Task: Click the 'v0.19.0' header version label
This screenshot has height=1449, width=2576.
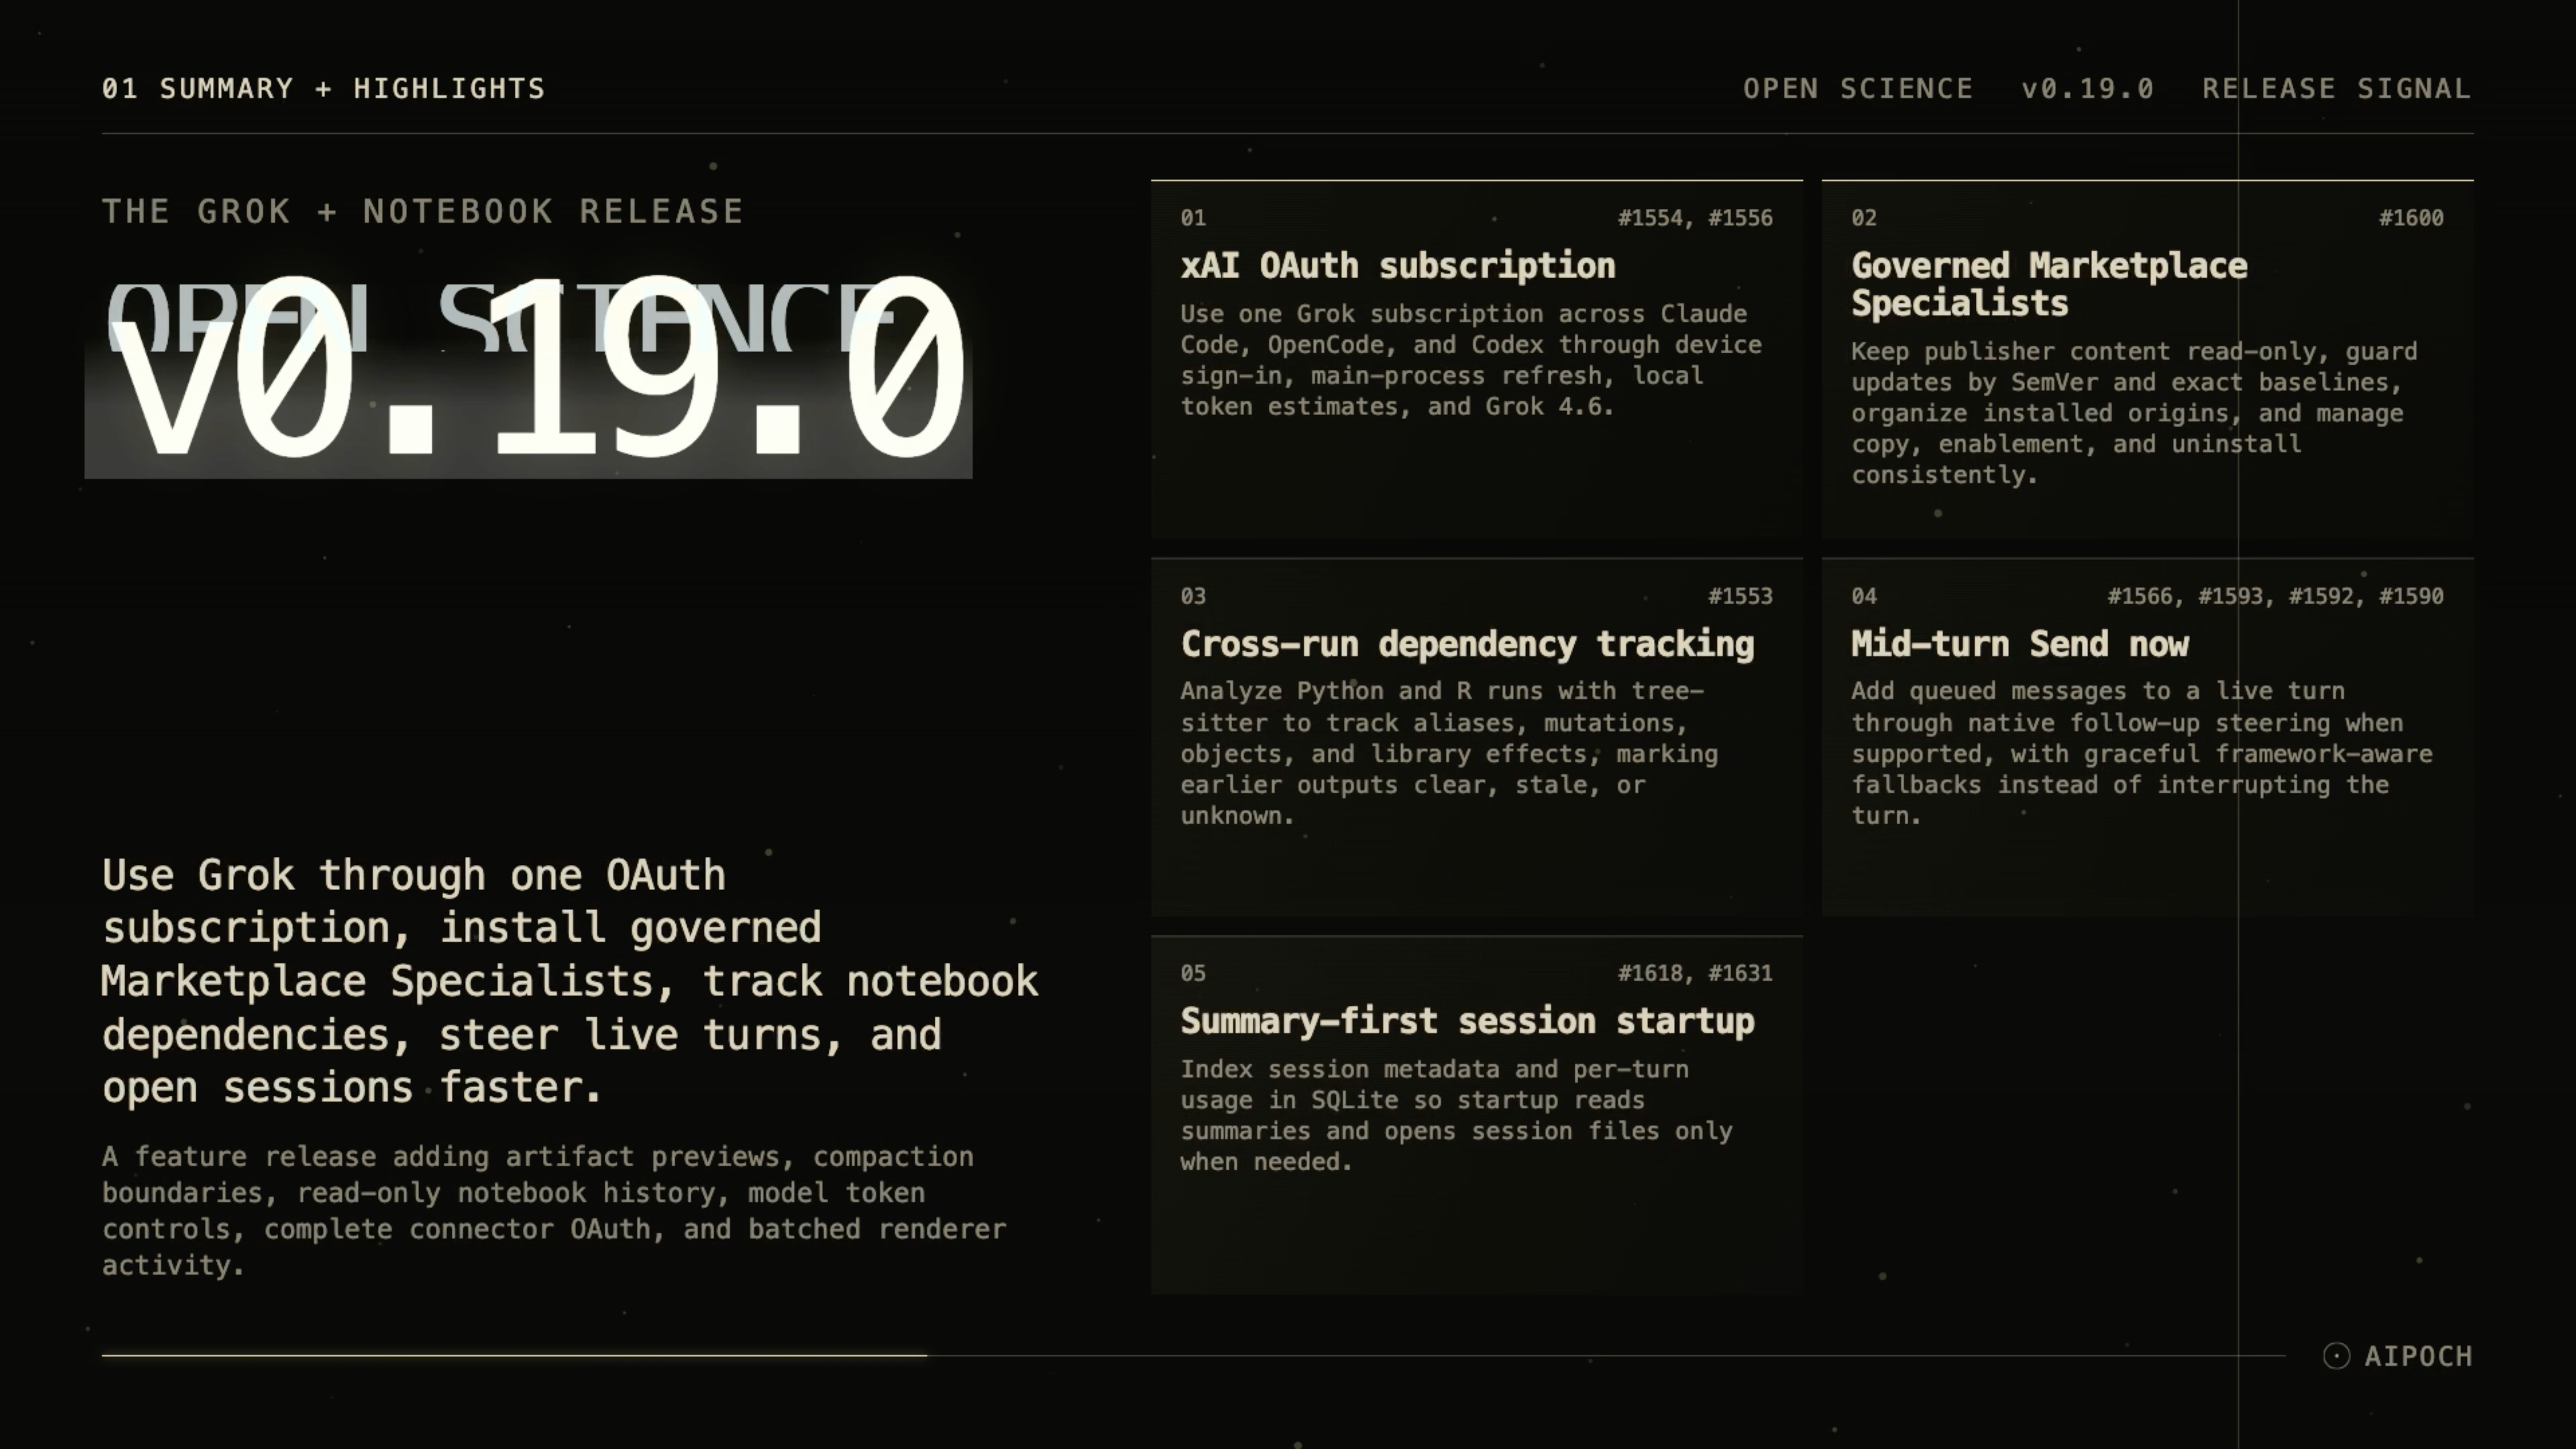Action: 2088,88
